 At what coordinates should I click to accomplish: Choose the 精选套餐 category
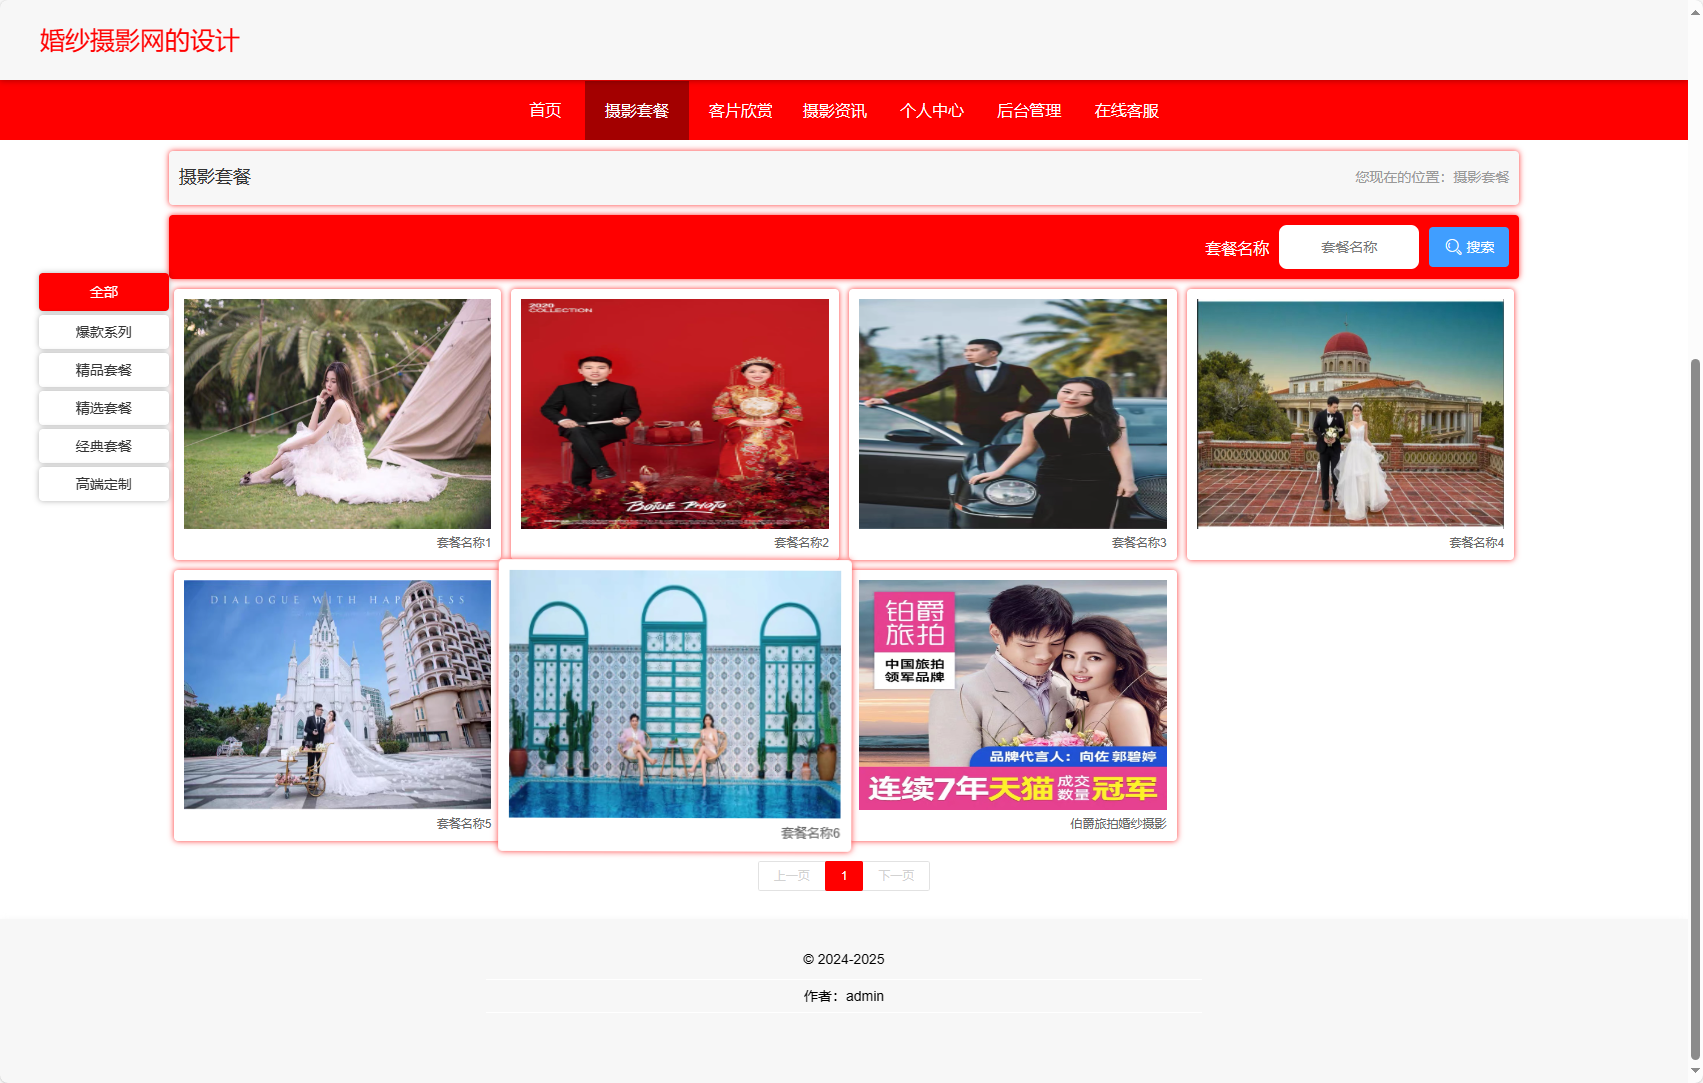[104, 408]
